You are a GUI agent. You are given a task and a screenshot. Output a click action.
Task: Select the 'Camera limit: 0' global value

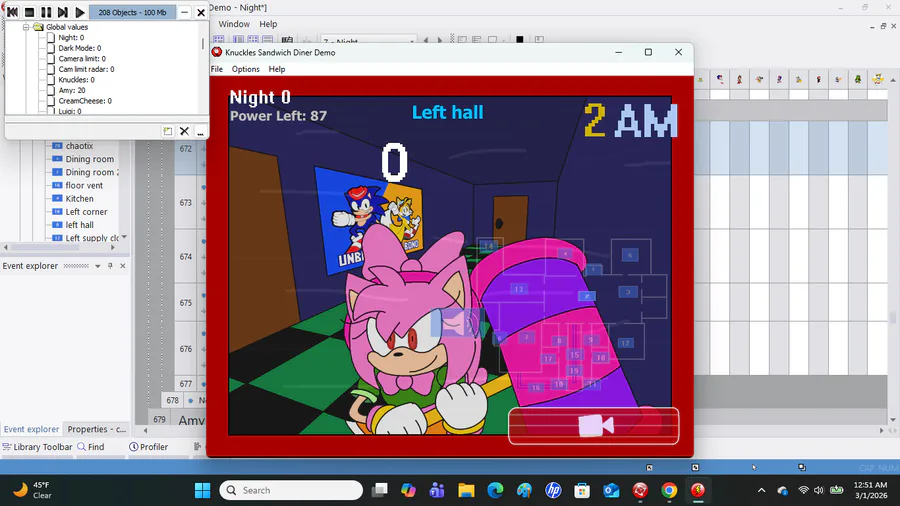click(82, 59)
